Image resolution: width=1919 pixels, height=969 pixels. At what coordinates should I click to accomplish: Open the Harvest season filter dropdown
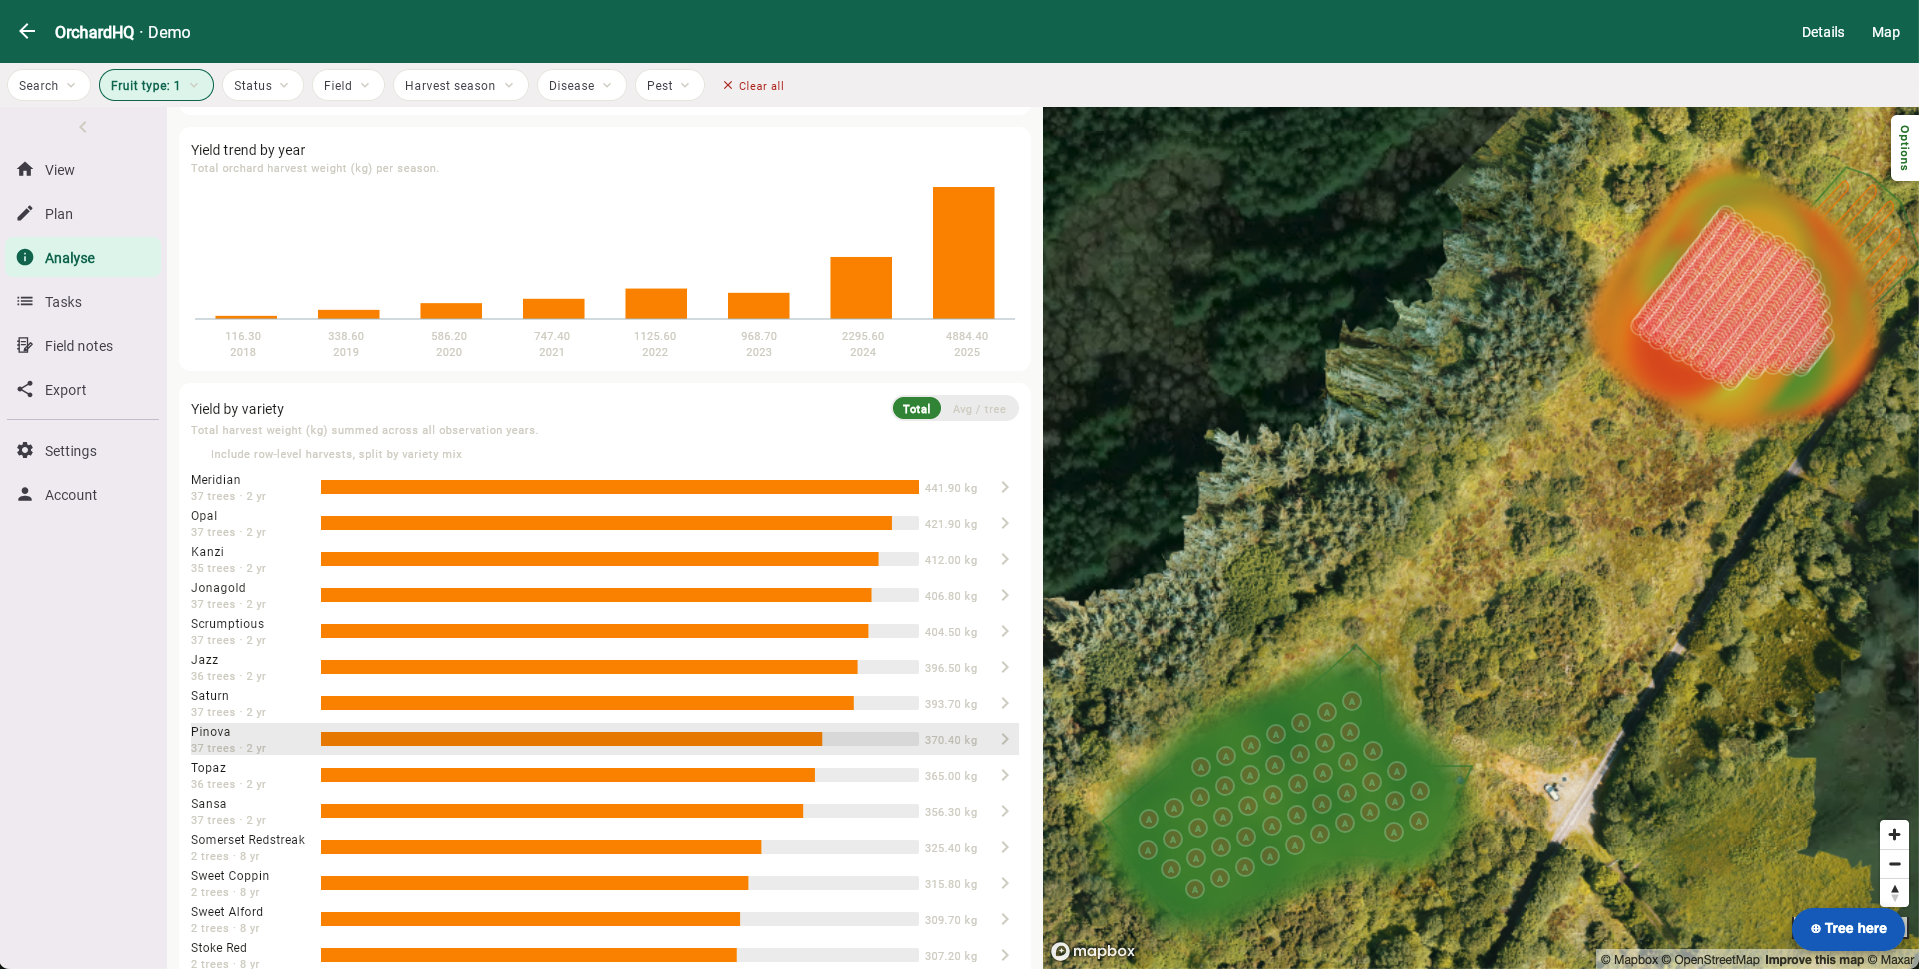click(x=460, y=86)
